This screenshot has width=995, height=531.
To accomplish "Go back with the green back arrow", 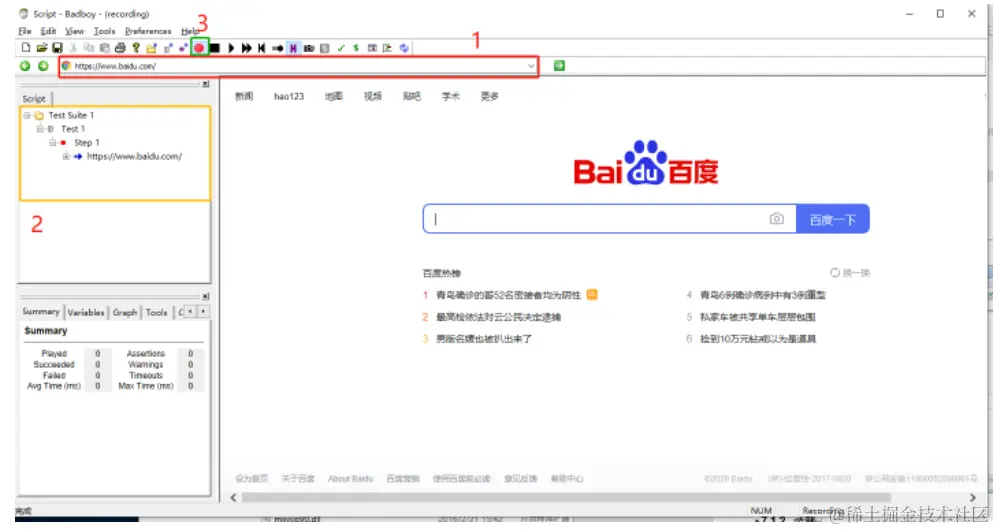I will click(25, 65).
